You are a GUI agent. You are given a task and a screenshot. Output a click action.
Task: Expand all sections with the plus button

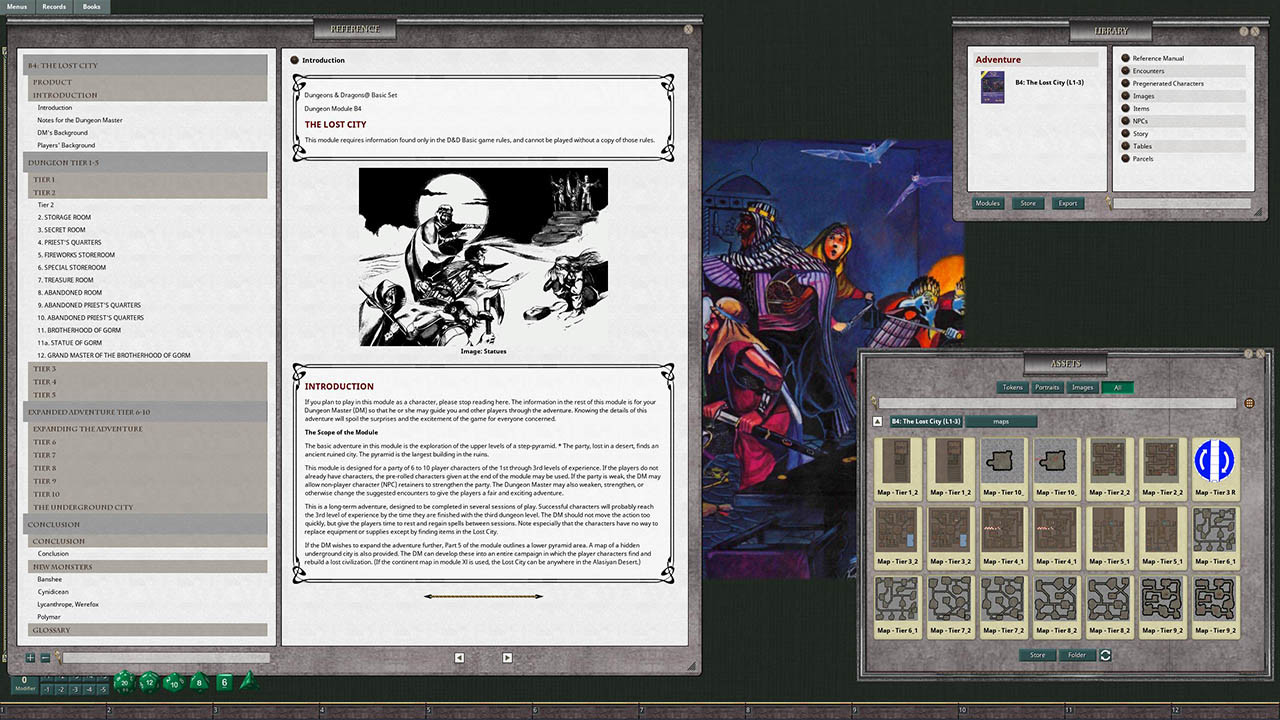click(x=30, y=657)
